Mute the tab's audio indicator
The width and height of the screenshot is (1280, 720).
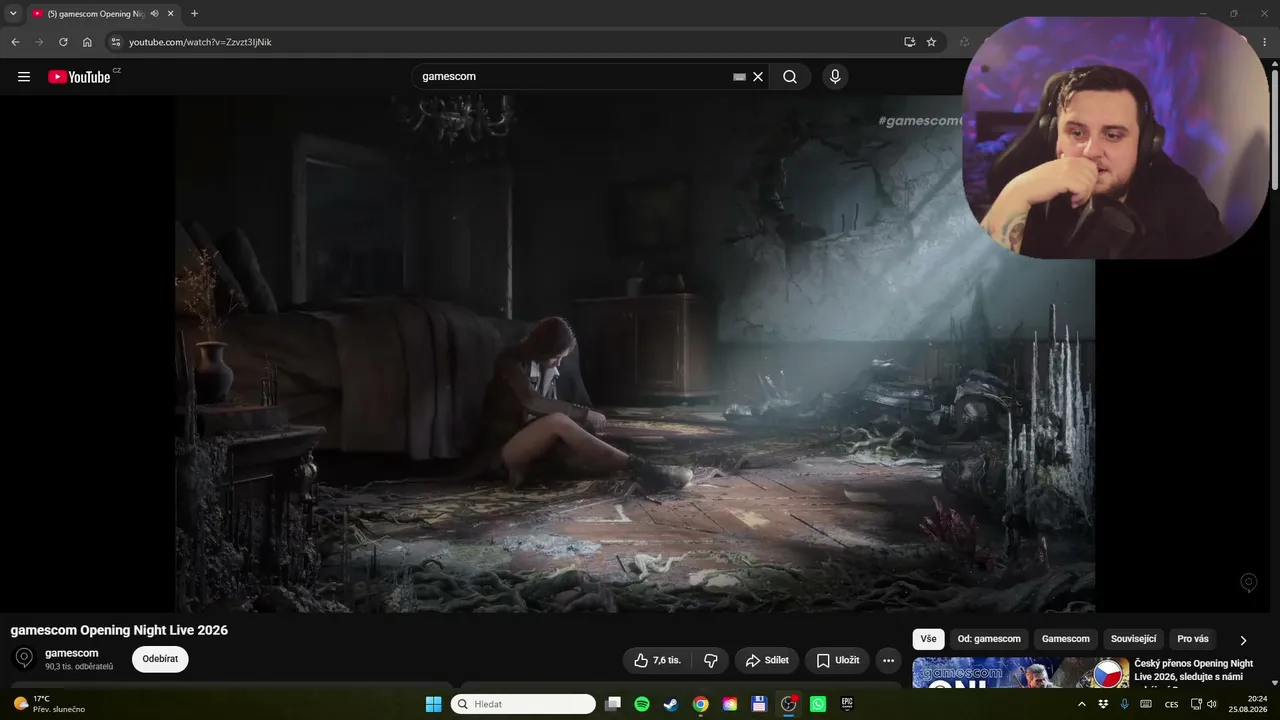[x=155, y=14]
